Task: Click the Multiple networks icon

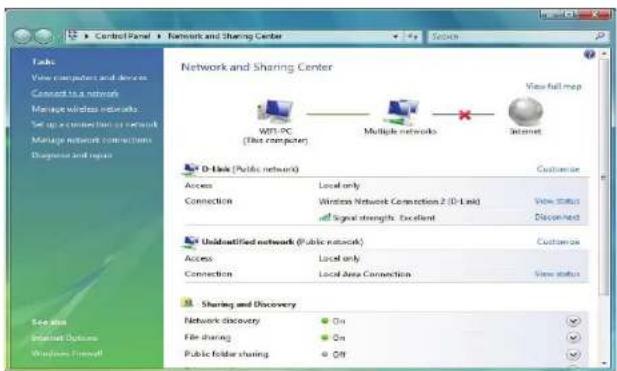Action: click(x=401, y=112)
